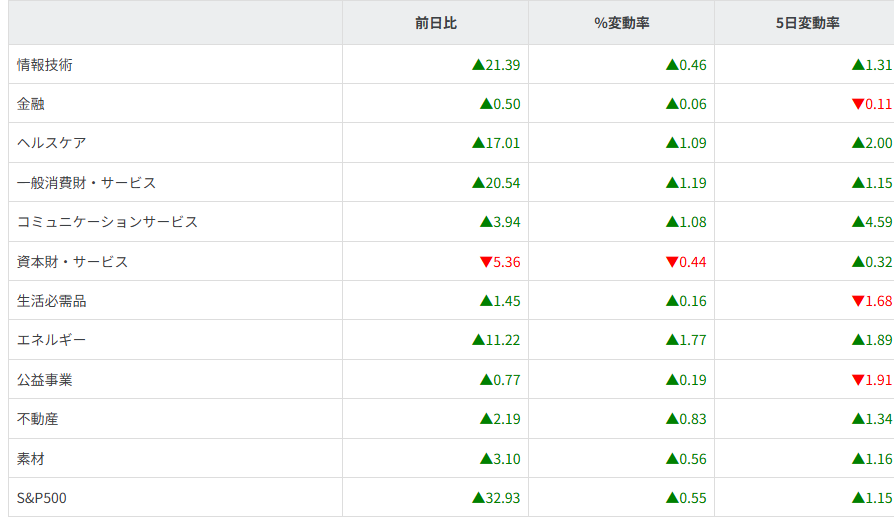Select the エネルギー sector name
This screenshot has width=894, height=532.
(x=52, y=340)
